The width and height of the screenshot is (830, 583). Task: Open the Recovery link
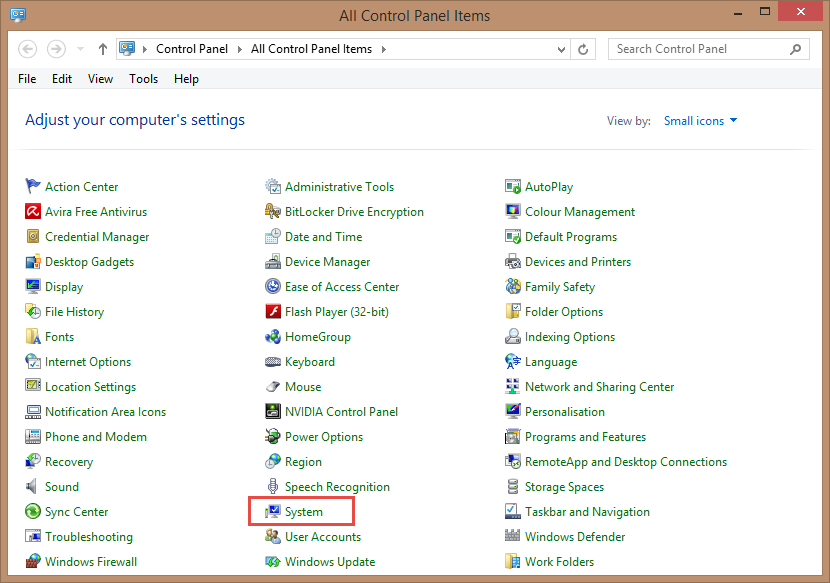point(69,462)
